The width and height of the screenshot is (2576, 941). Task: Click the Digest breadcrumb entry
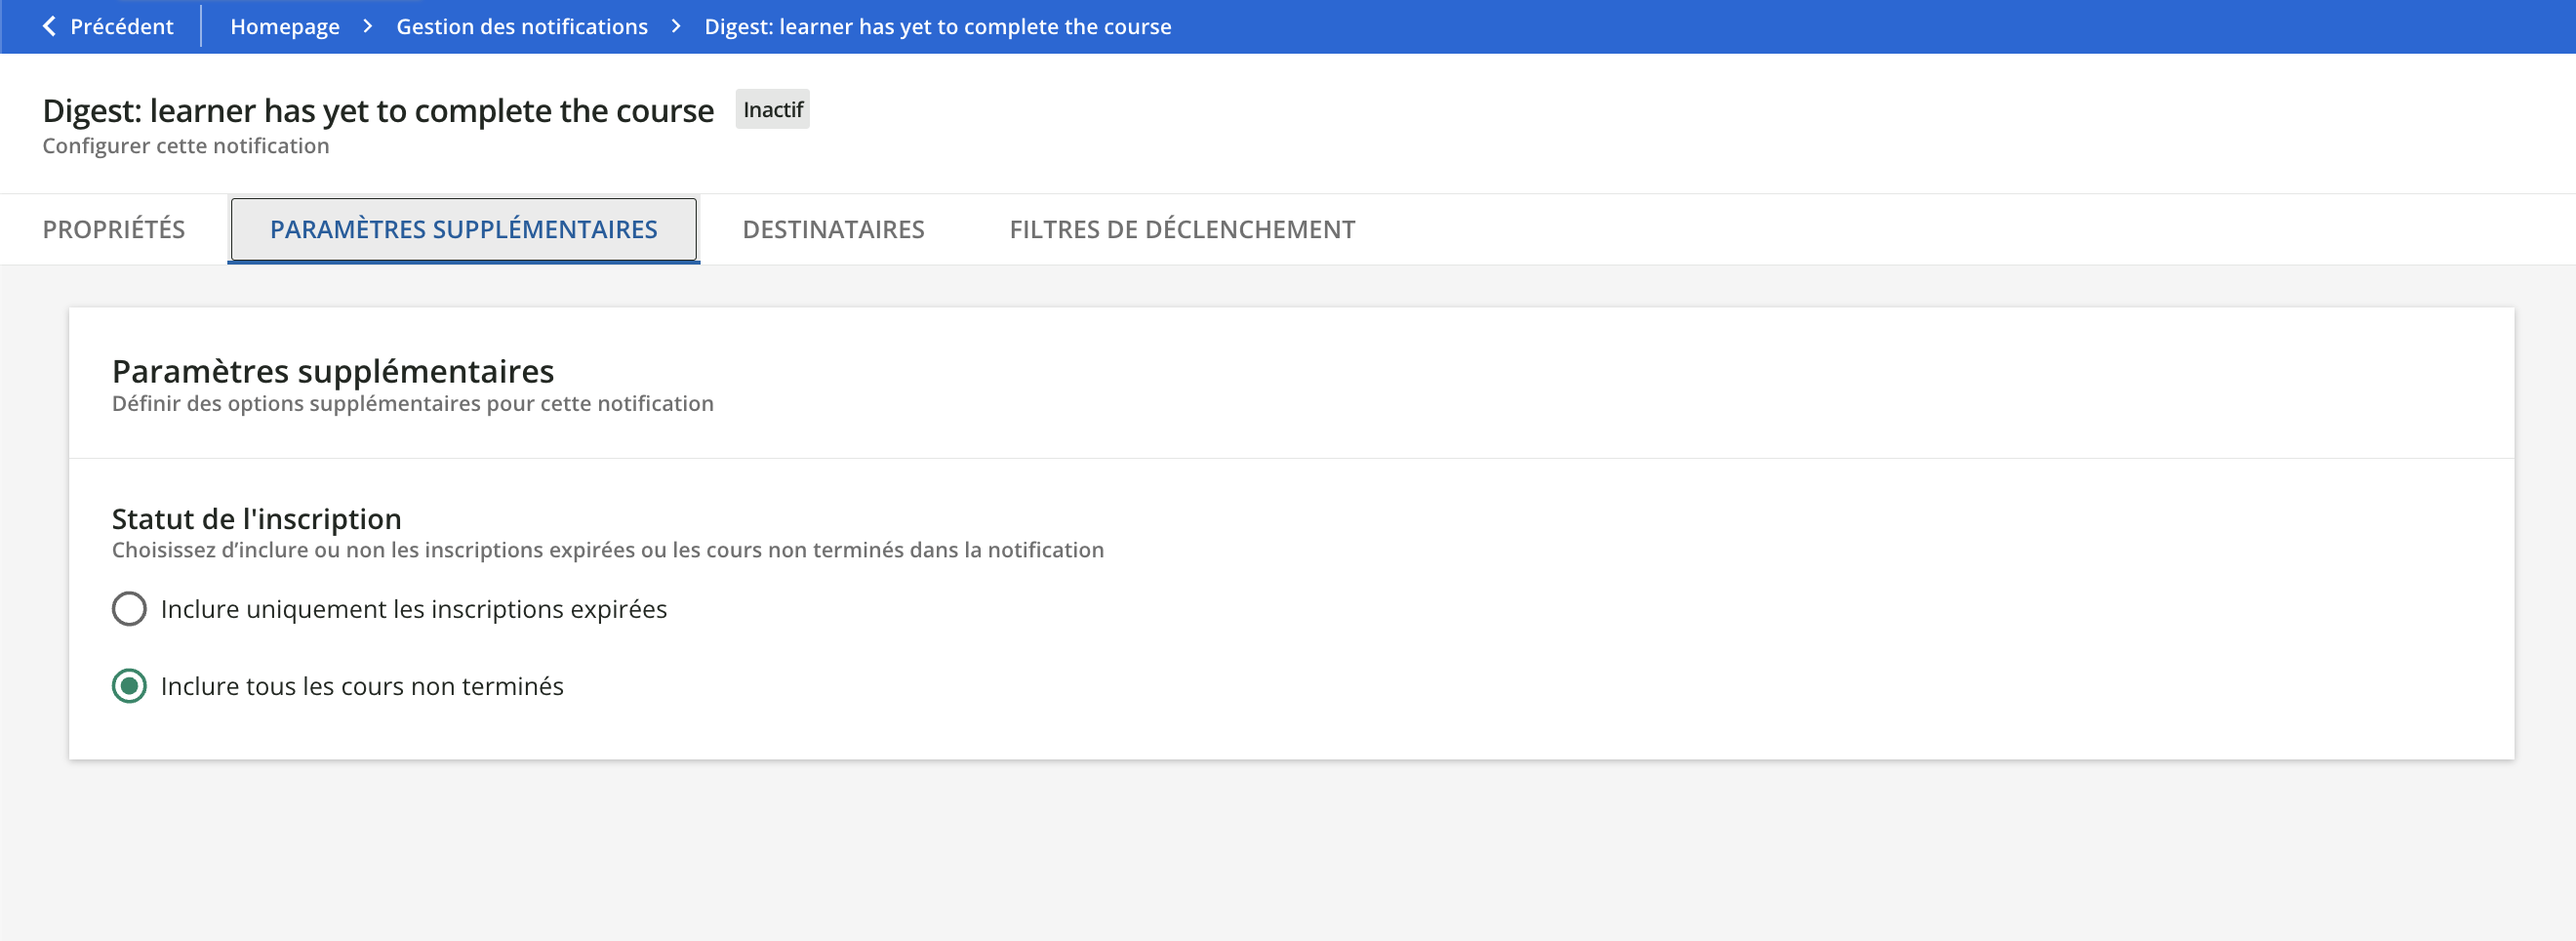937,26
